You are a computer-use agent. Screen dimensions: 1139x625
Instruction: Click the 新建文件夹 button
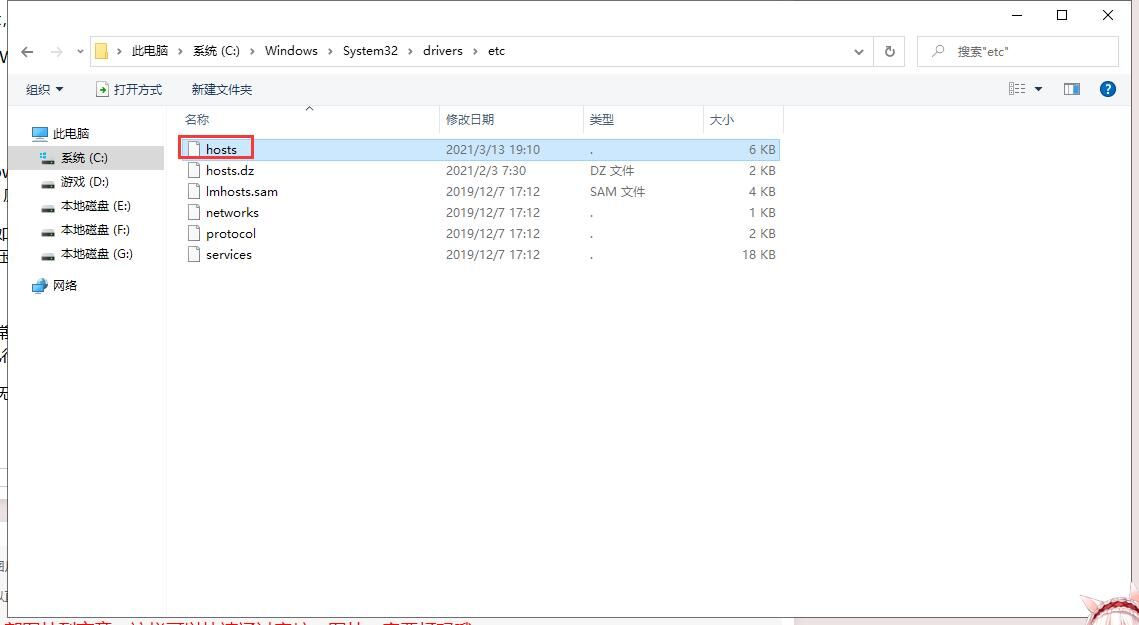[221, 89]
